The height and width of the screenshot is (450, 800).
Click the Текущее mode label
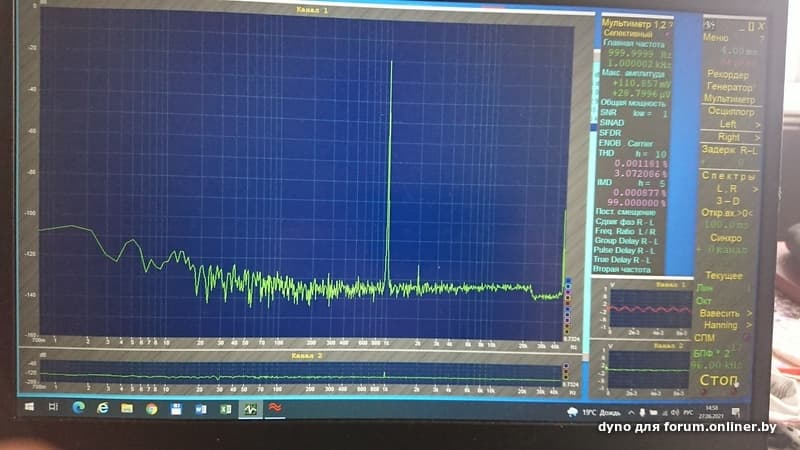(723, 276)
